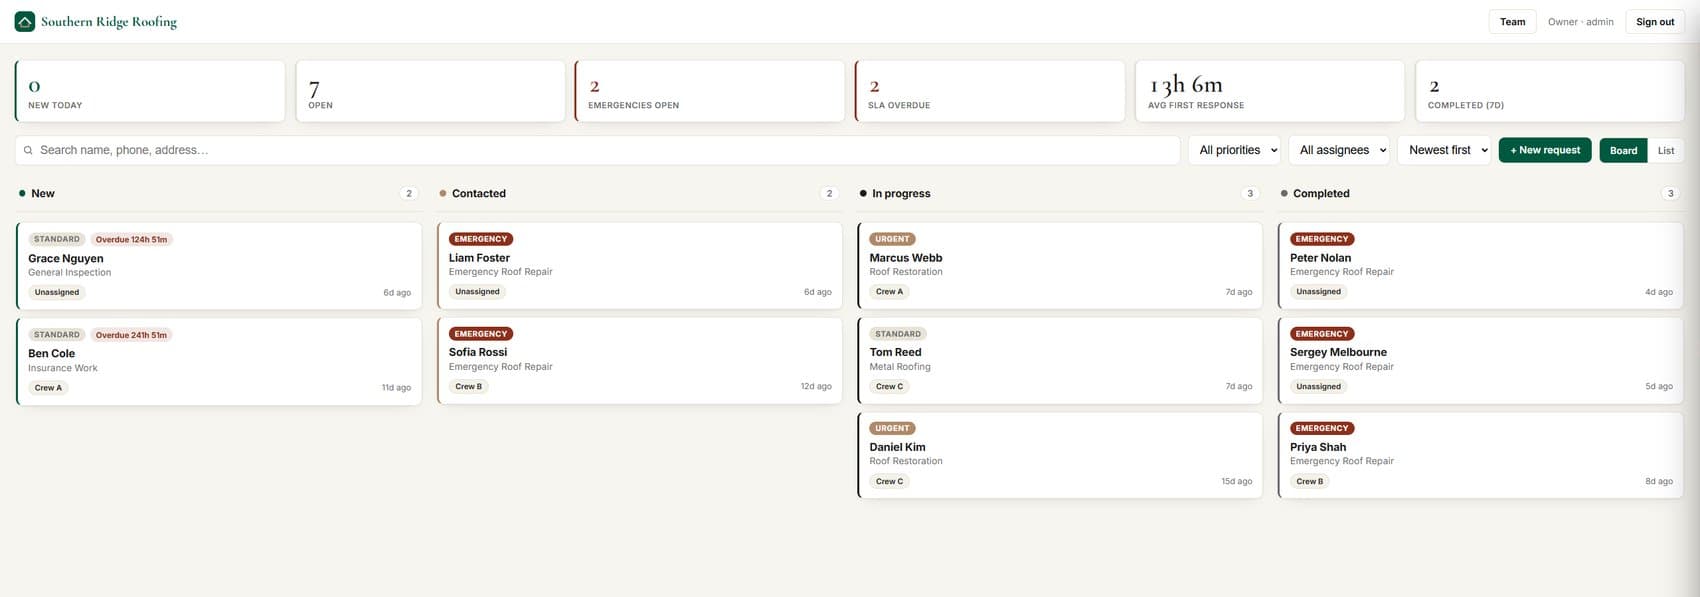This screenshot has width=1700, height=597.
Task: Click the Urgent badge on Daniel Kim card
Action: (x=892, y=428)
